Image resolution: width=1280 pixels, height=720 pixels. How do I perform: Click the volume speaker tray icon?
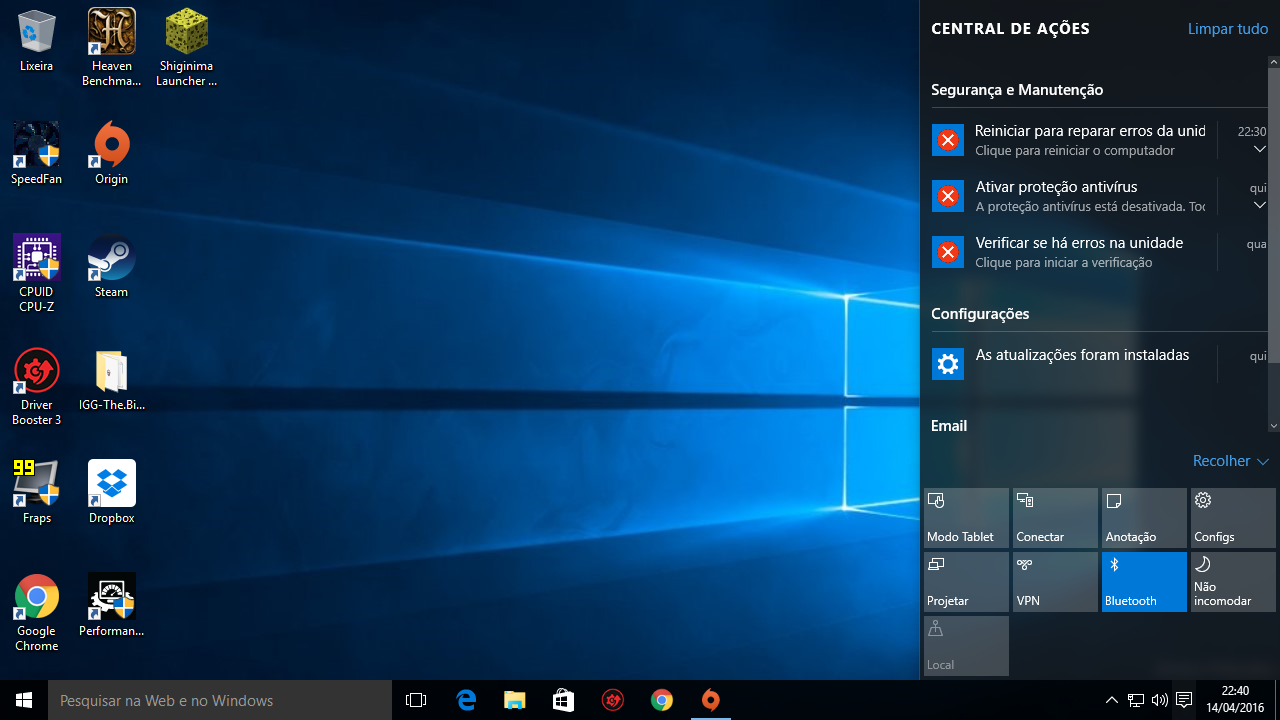(1160, 700)
